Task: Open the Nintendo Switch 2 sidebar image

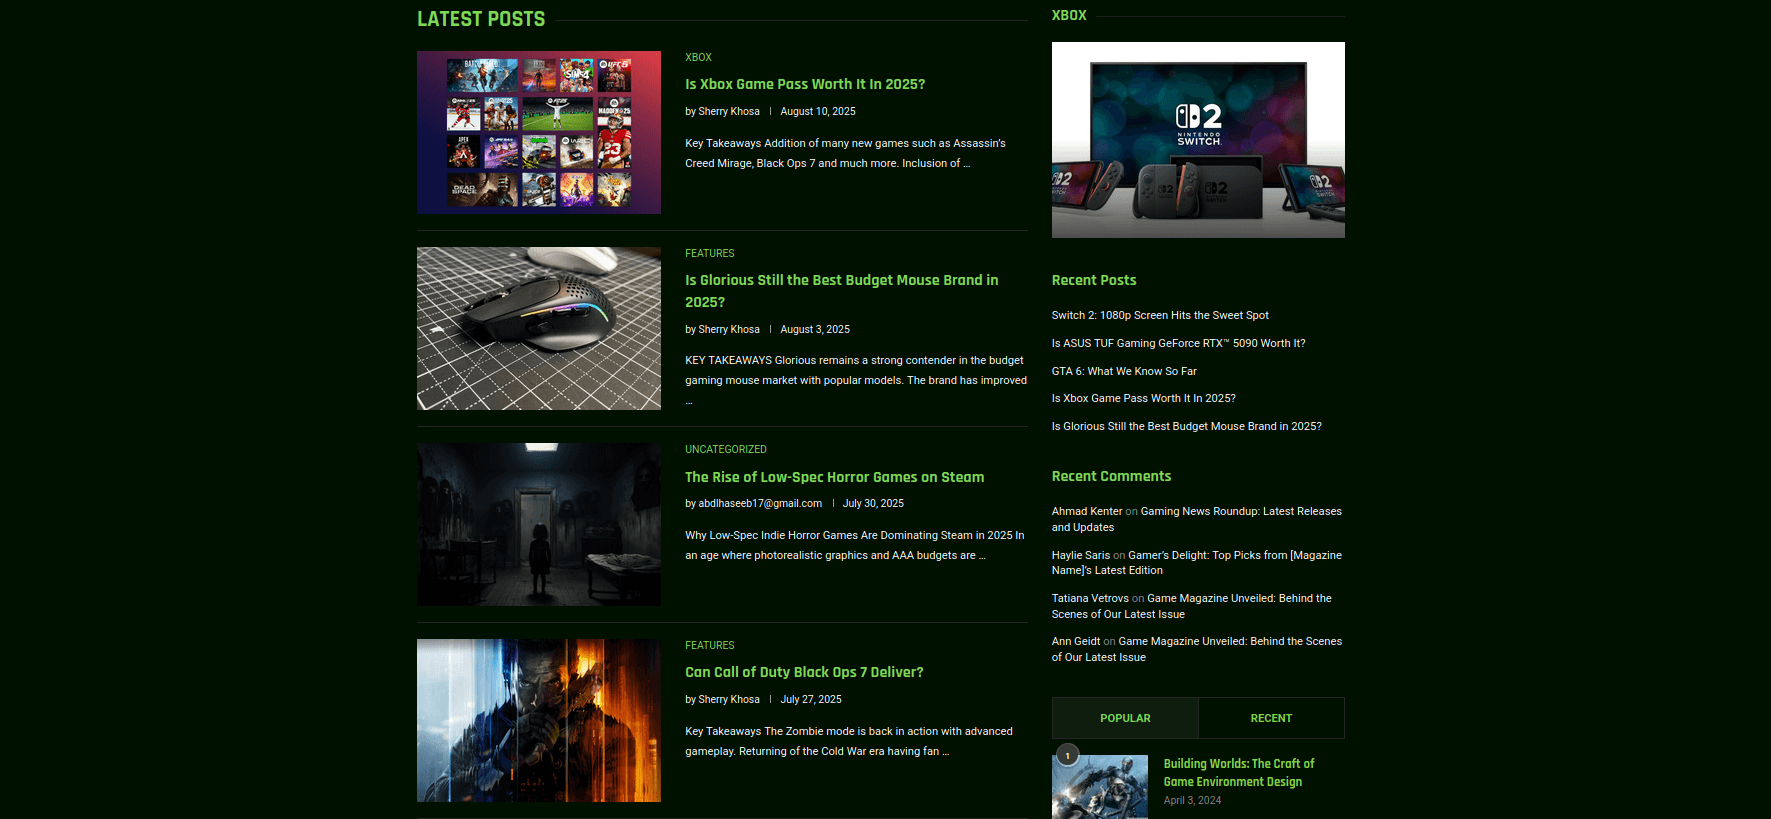Action: [1198, 140]
